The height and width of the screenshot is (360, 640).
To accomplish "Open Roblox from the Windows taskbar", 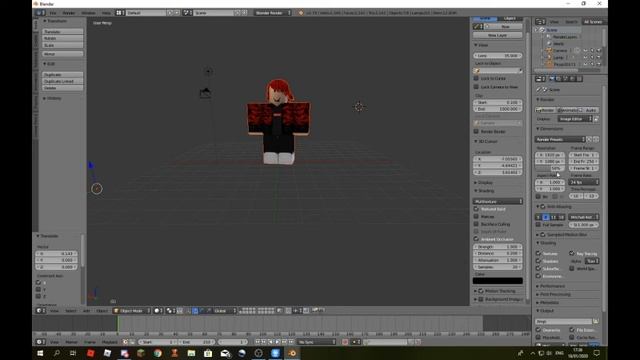I will click(x=91, y=353).
